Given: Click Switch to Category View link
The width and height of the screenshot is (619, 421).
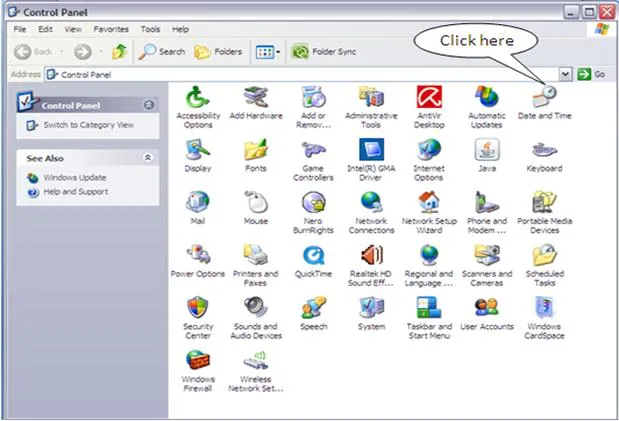Looking at the screenshot, I should click(x=88, y=125).
